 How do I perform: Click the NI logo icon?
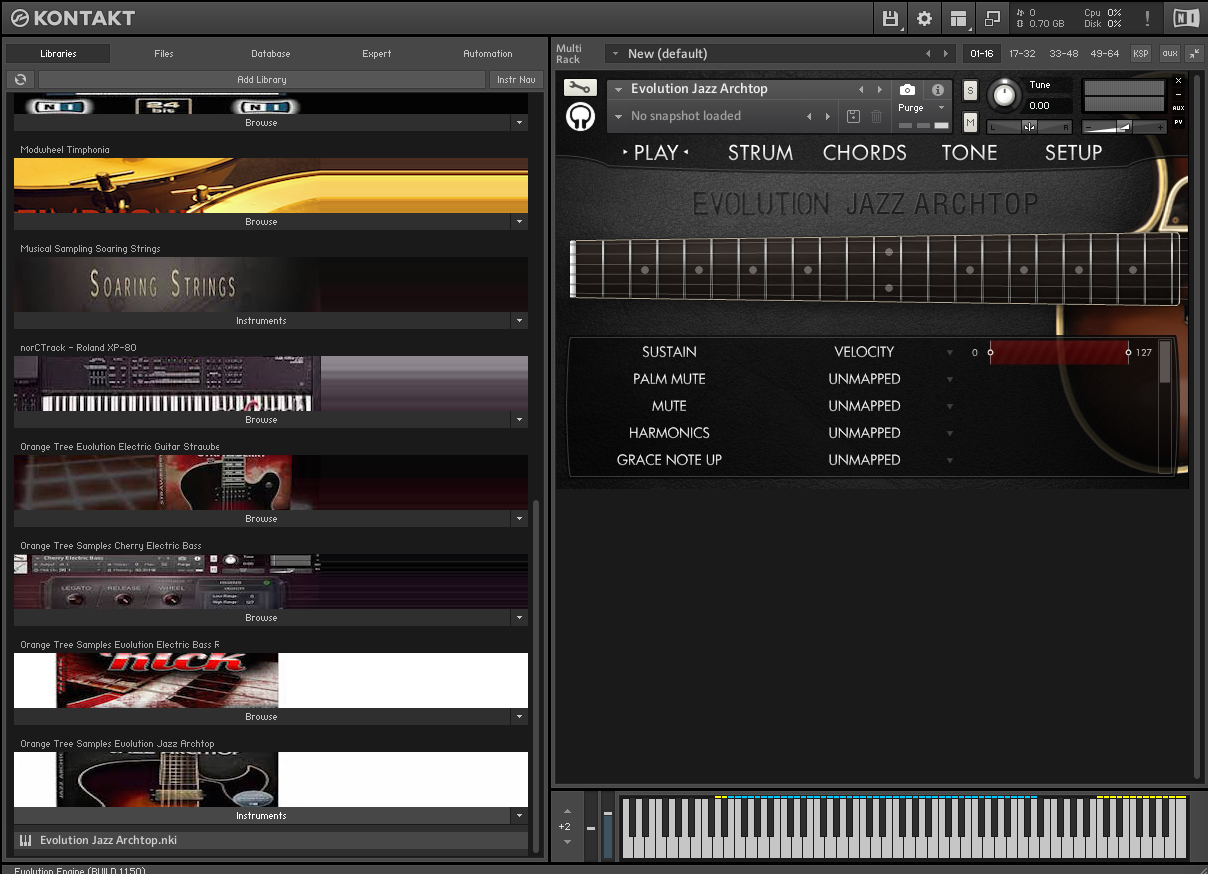coord(1186,18)
